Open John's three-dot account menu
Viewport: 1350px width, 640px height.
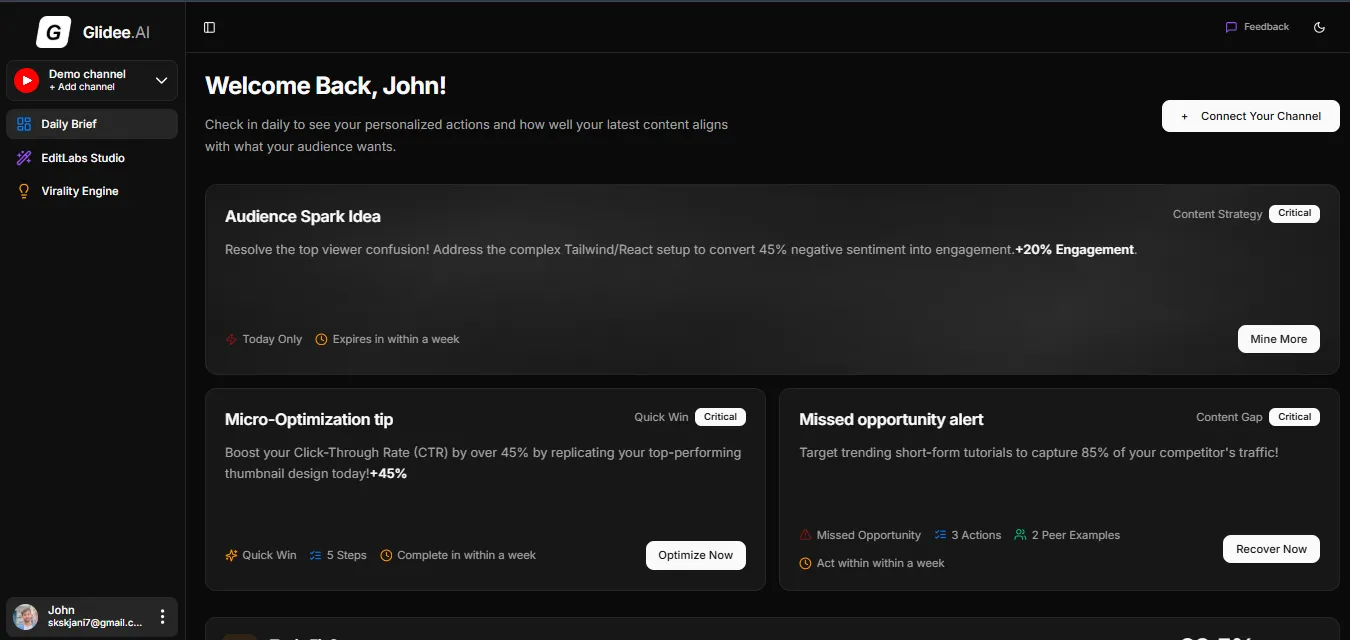coord(161,617)
